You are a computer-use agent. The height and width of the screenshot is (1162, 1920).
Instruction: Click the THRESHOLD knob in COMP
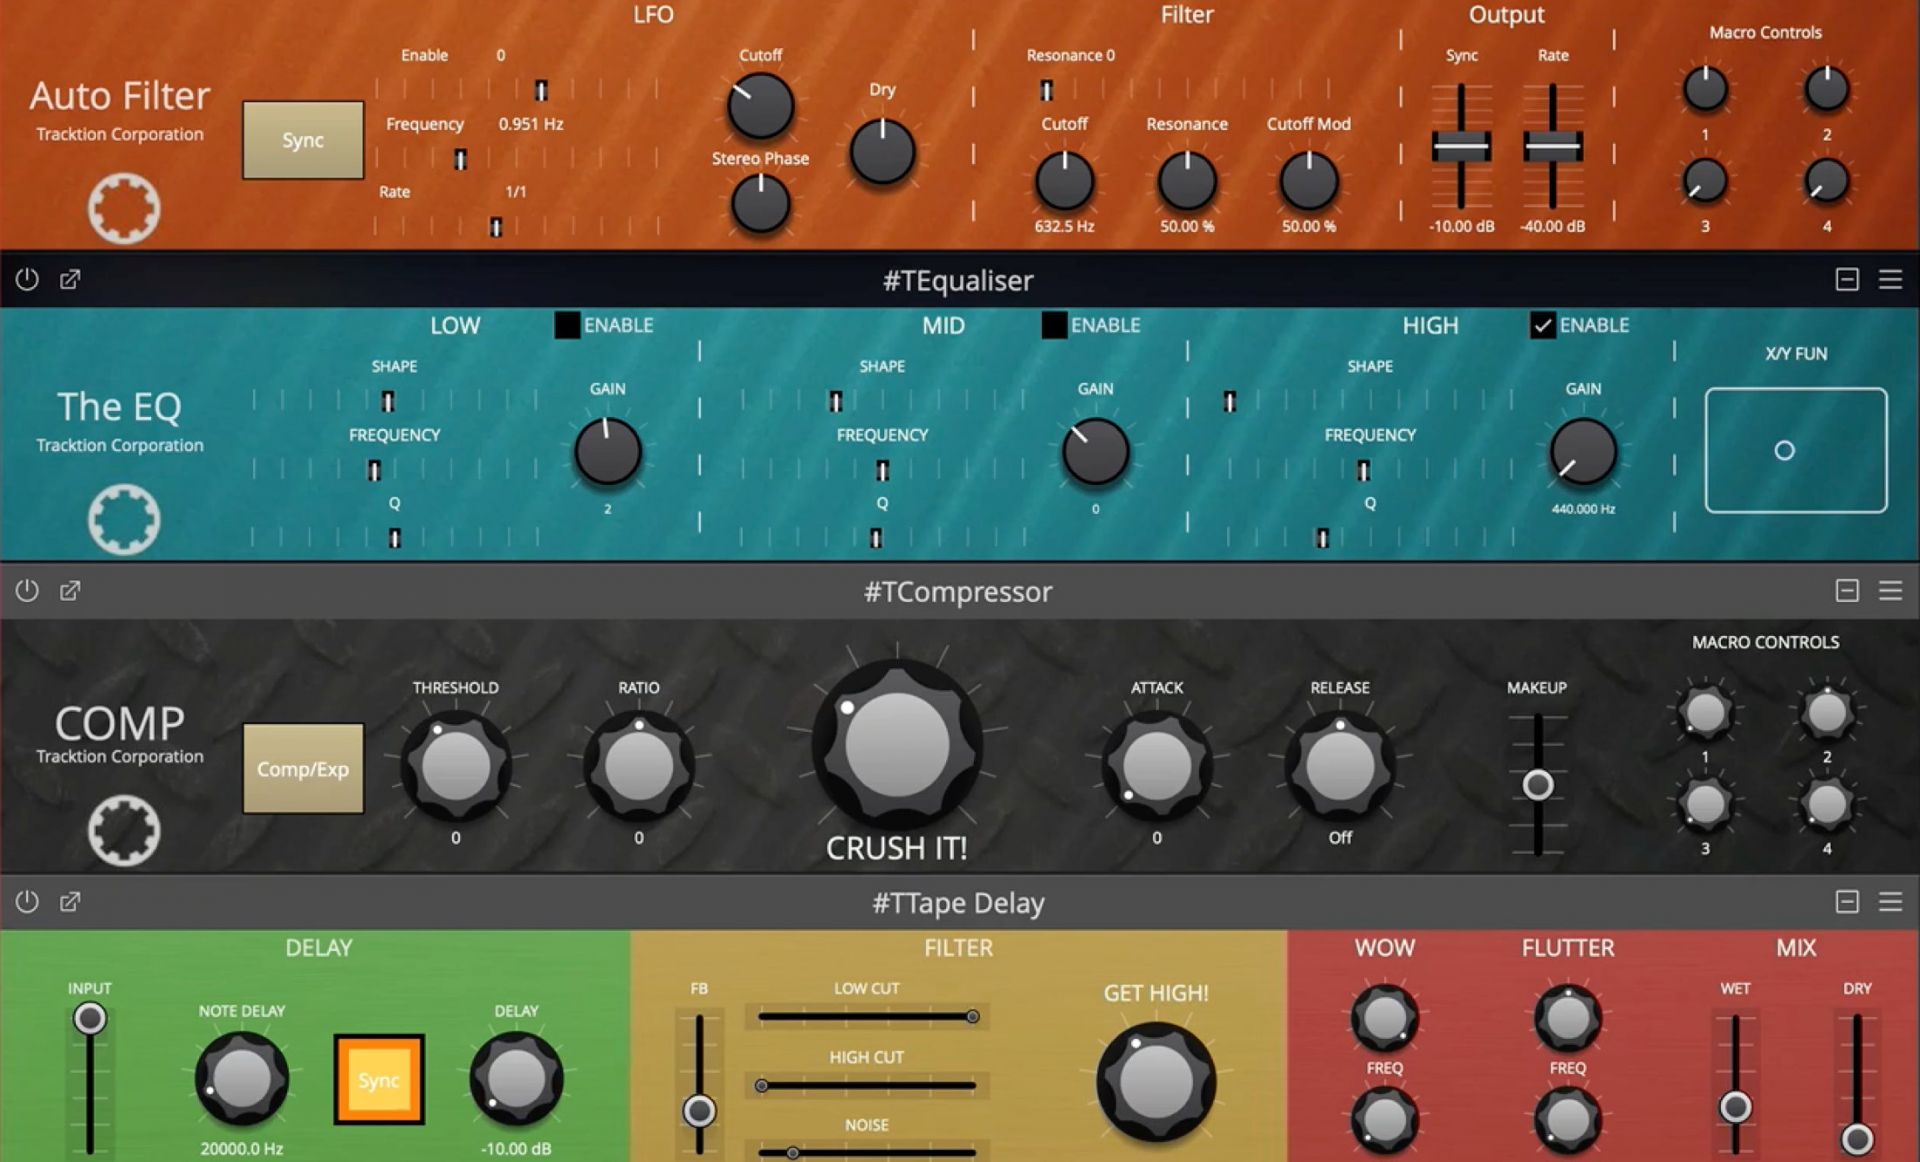point(456,767)
